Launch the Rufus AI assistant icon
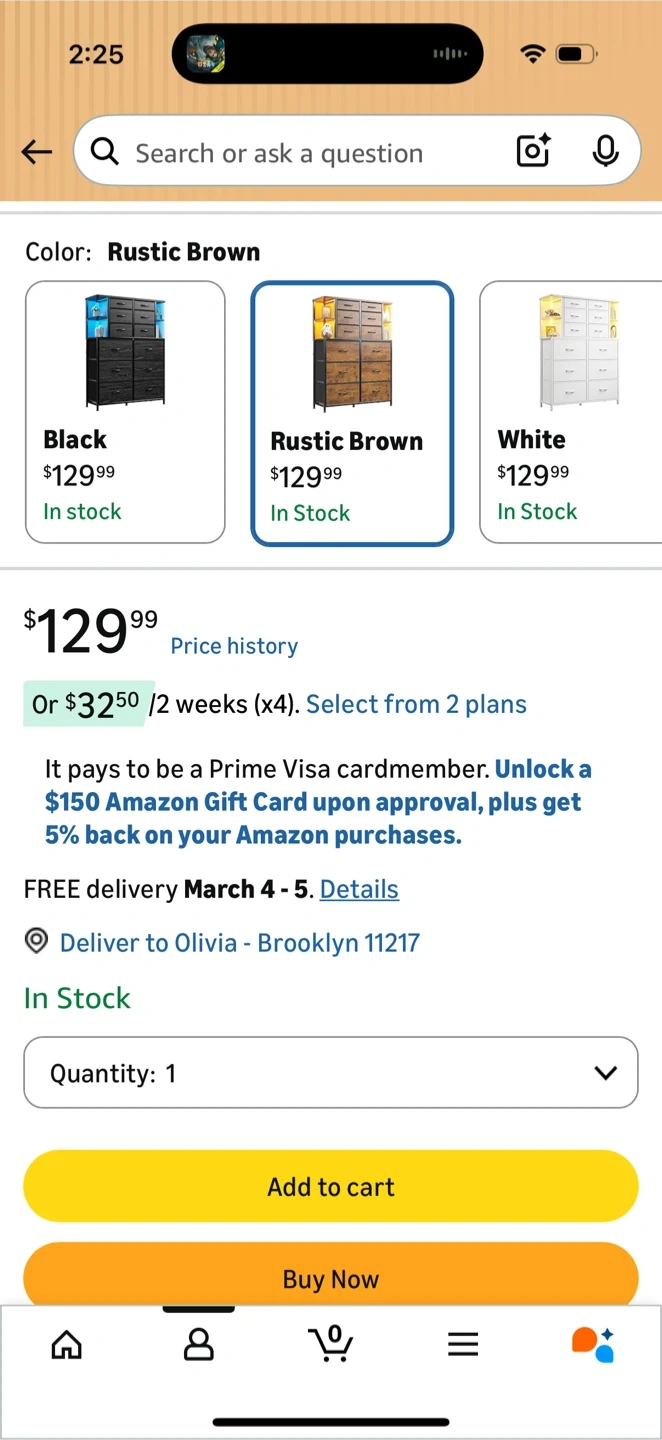Viewport: 662px width, 1440px height. coord(593,1345)
